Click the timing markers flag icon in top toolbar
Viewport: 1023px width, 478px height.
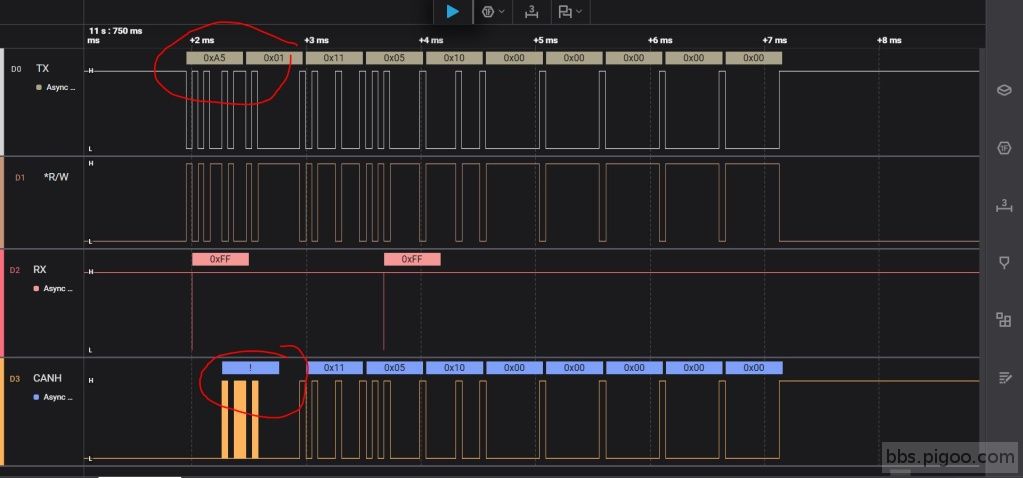point(565,12)
